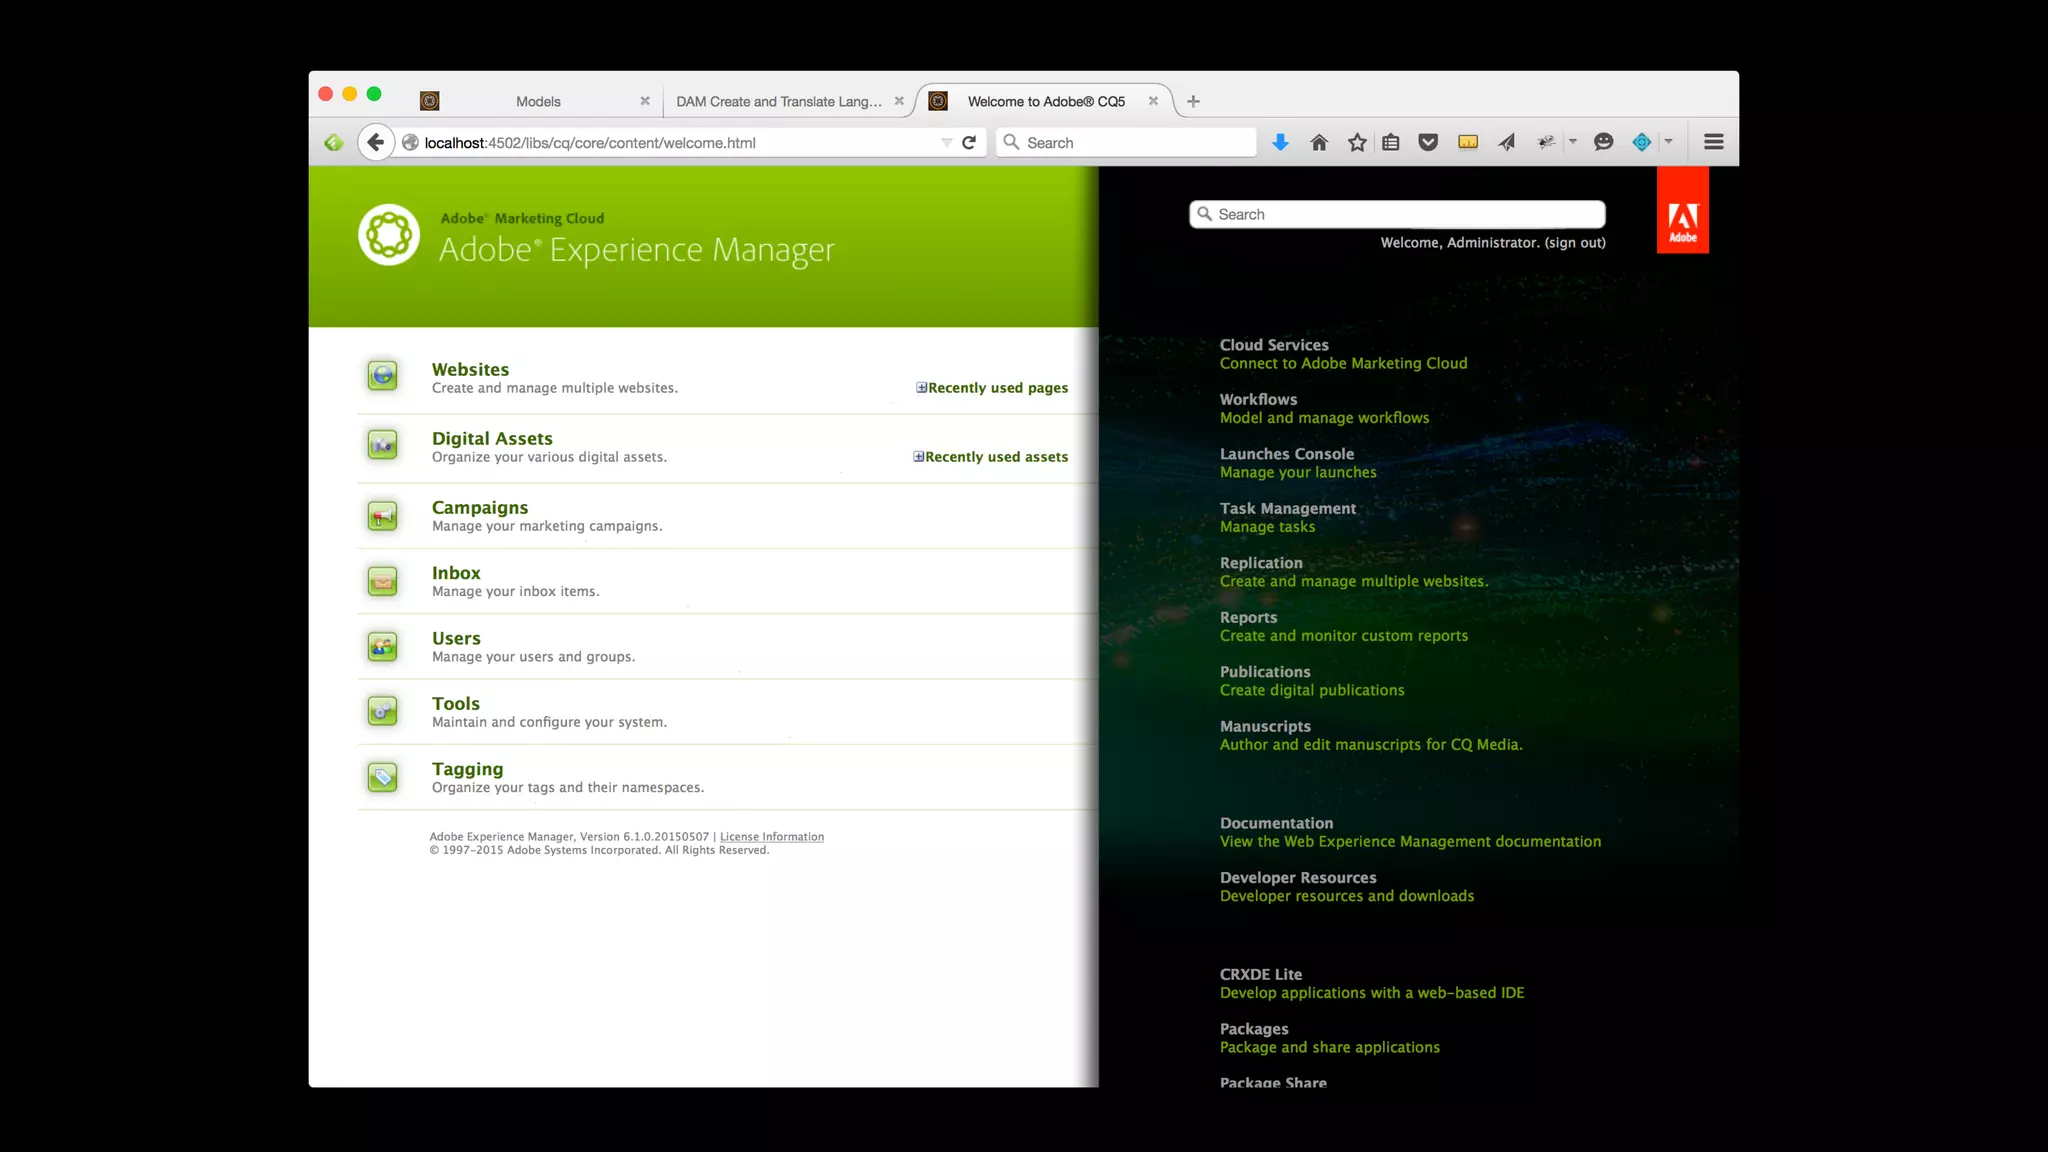Open Firebug dropdown arrow
Screen dimensions: 2048x1152
click(1573, 142)
